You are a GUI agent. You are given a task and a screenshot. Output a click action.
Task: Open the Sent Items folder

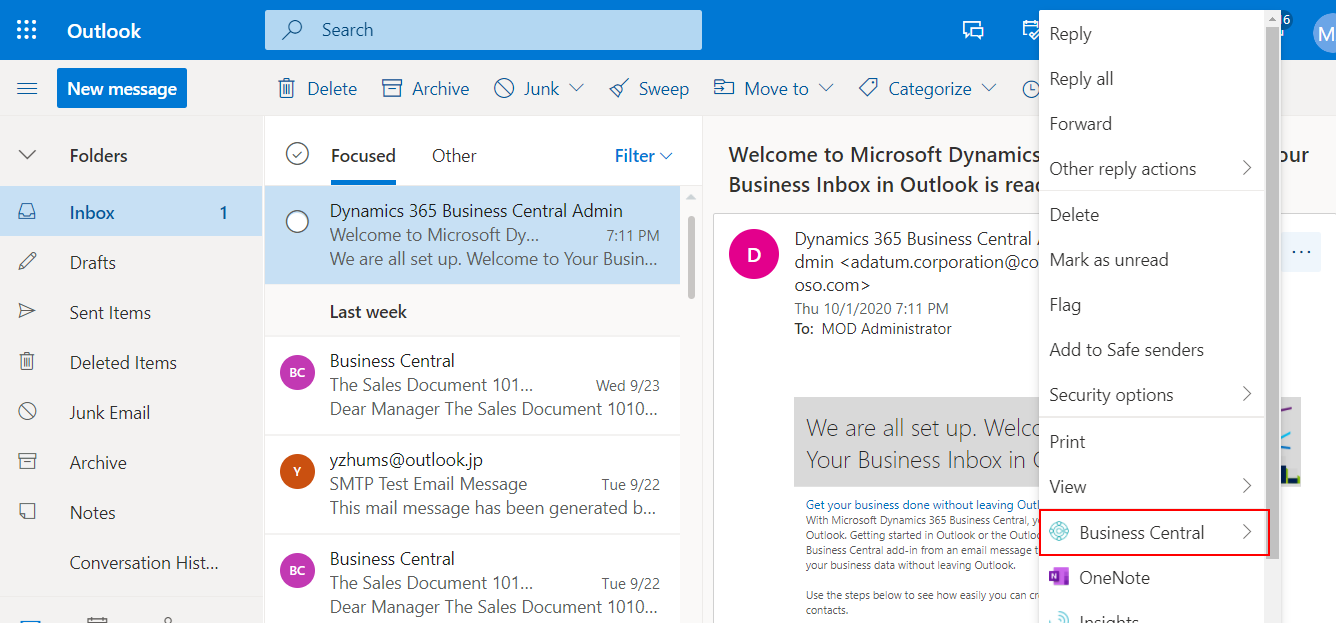(x=110, y=312)
